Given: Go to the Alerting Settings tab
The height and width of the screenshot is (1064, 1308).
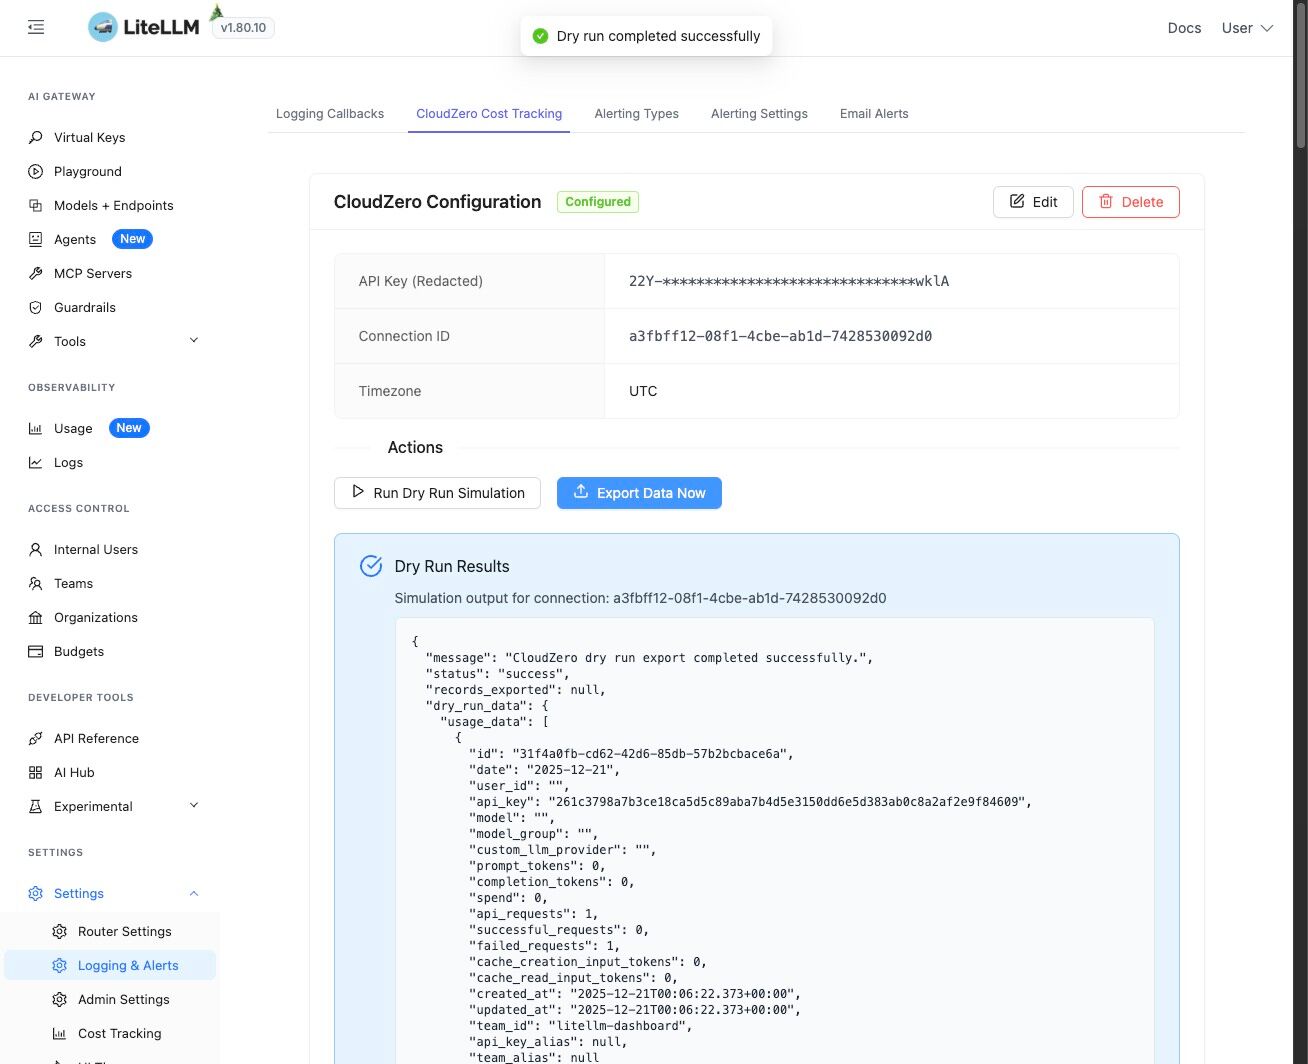Looking at the screenshot, I should tap(759, 114).
